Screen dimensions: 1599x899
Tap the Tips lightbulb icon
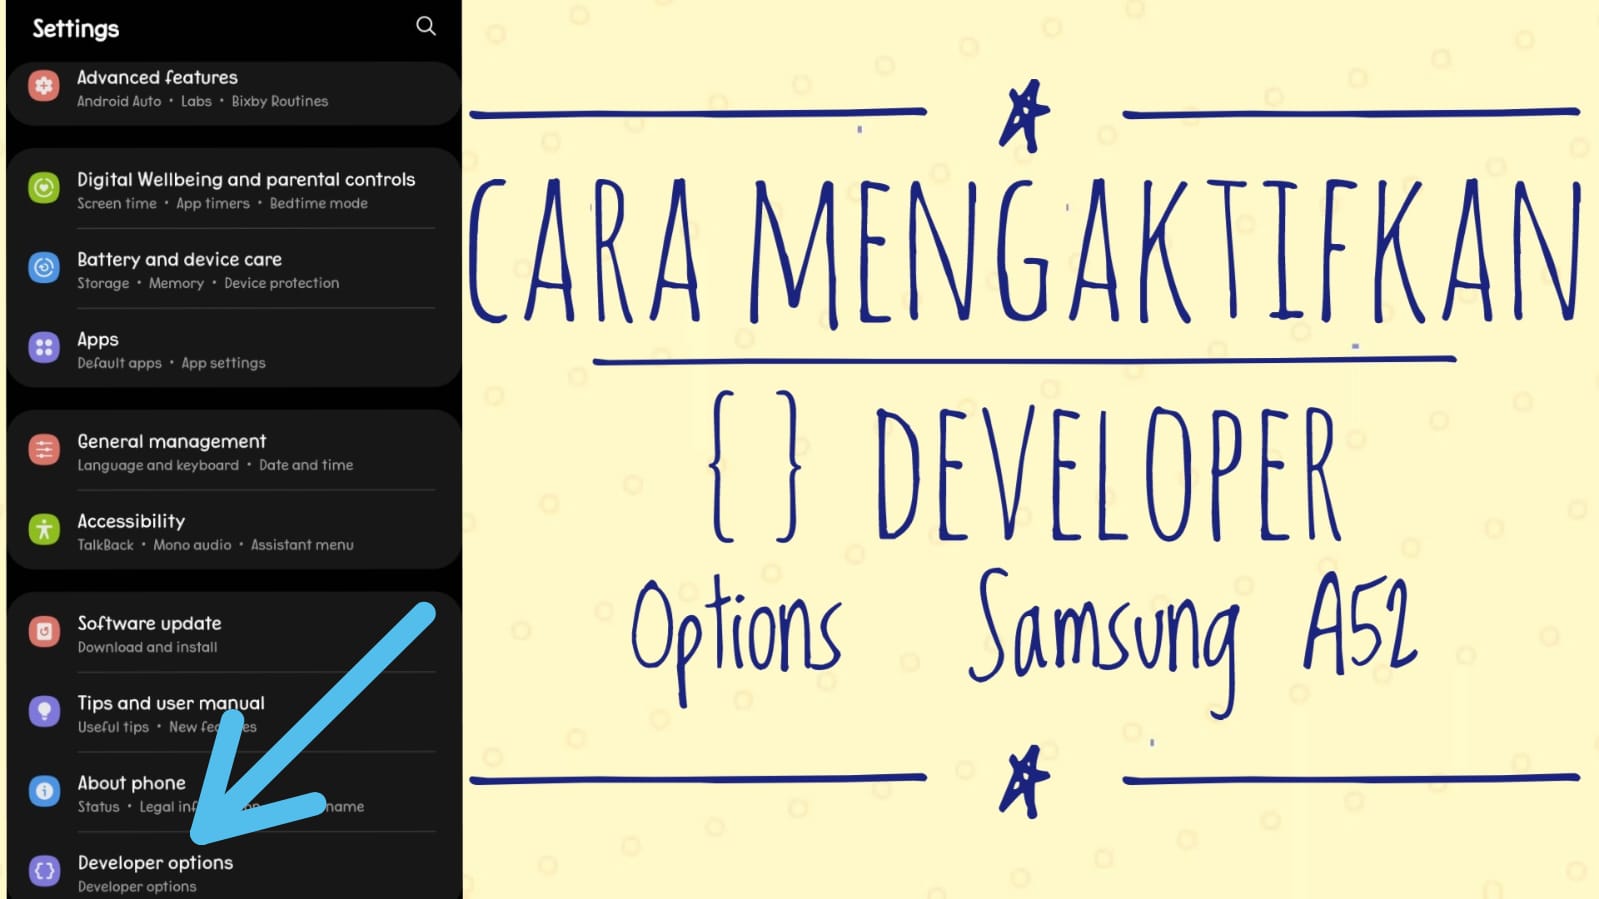pyautogui.click(x=44, y=712)
